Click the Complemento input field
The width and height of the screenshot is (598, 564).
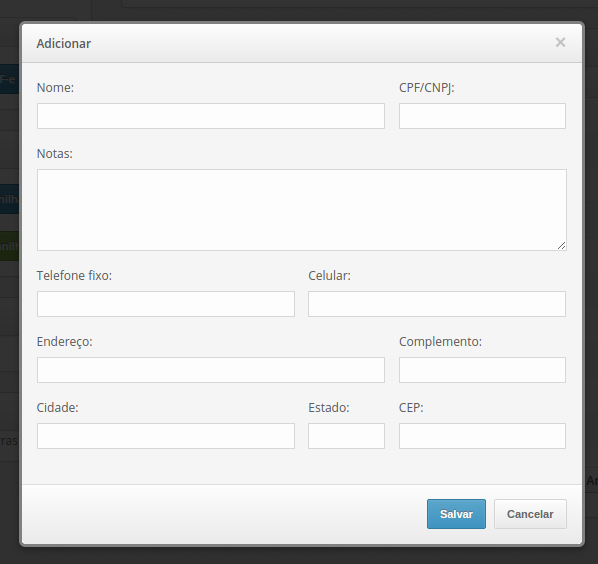482,370
